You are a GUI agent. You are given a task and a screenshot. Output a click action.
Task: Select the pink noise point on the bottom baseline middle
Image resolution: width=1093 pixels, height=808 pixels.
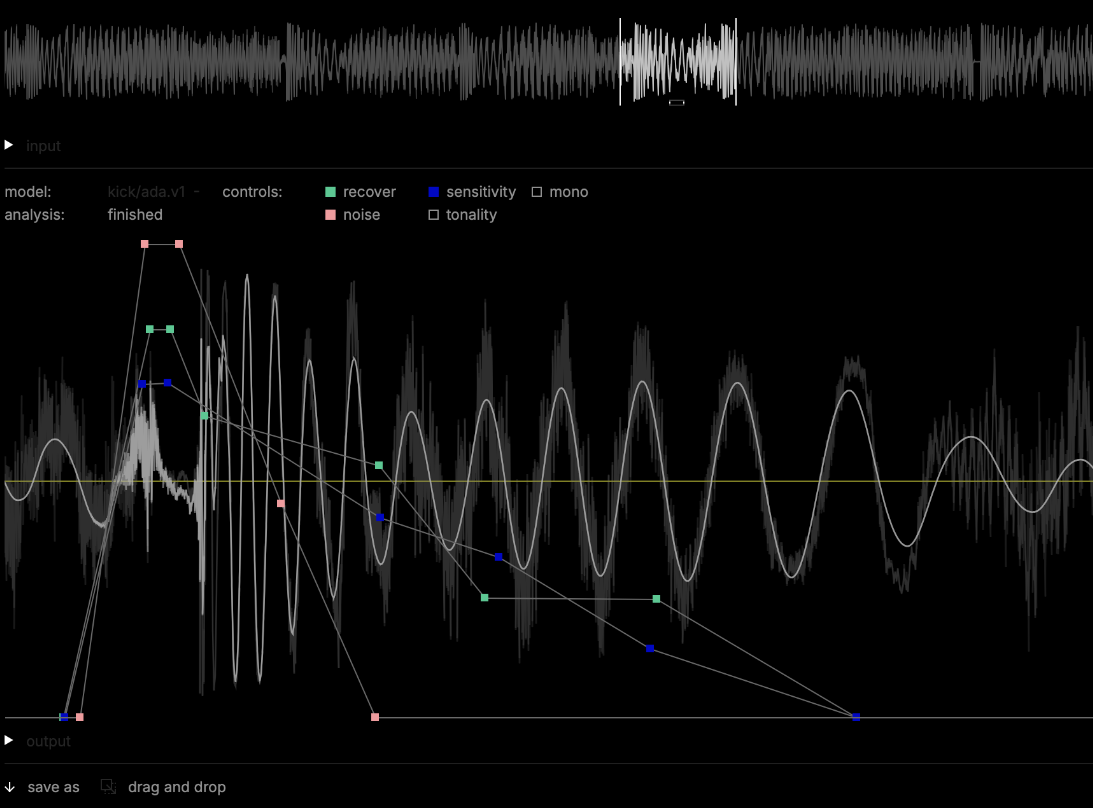[375, 717]
